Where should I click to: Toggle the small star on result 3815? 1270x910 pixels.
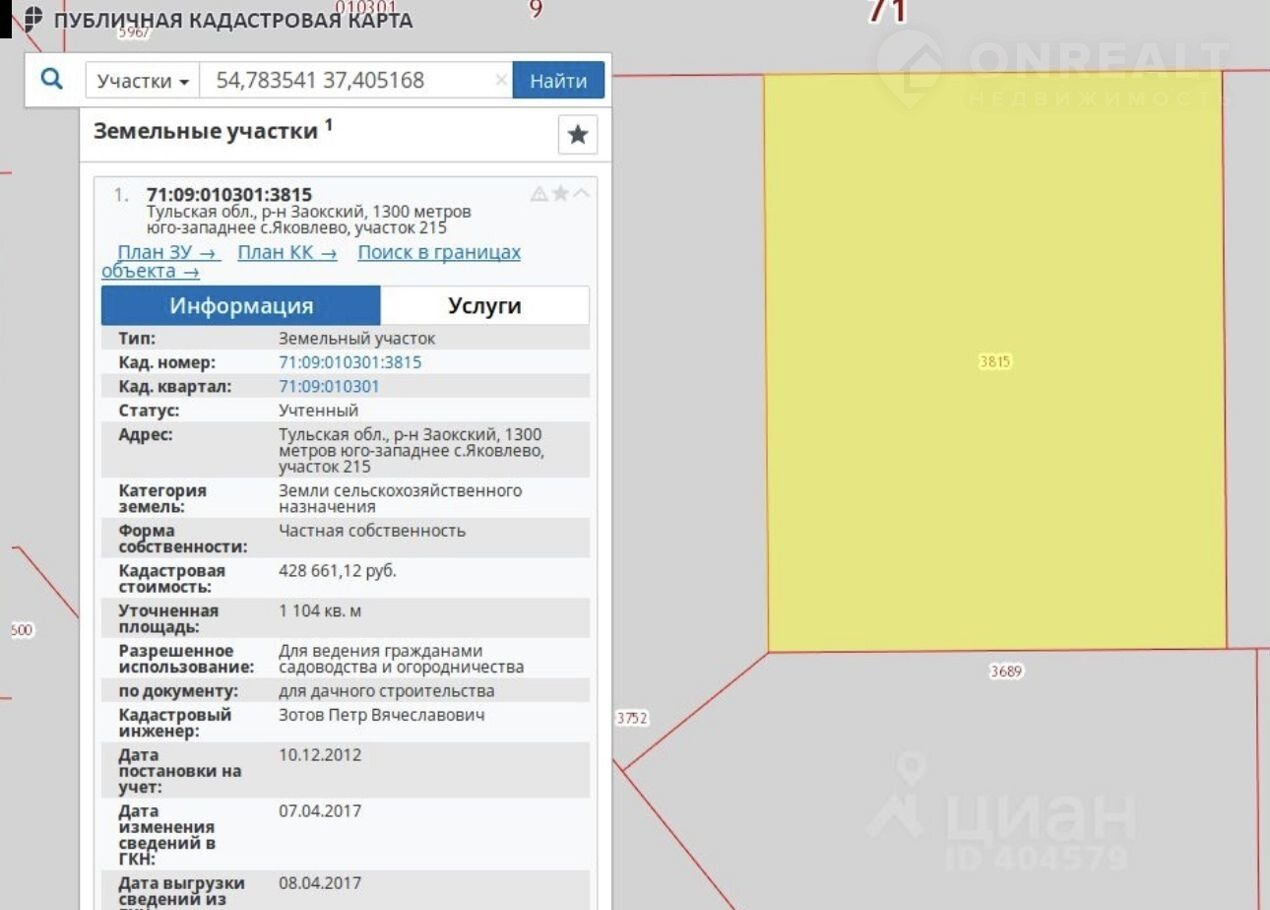[560, 194]
